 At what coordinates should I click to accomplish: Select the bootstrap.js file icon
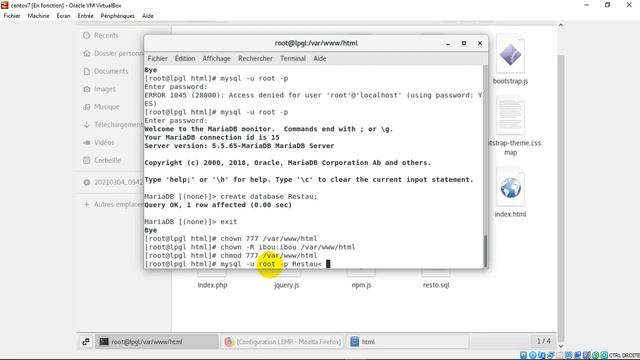click(510, 55)
